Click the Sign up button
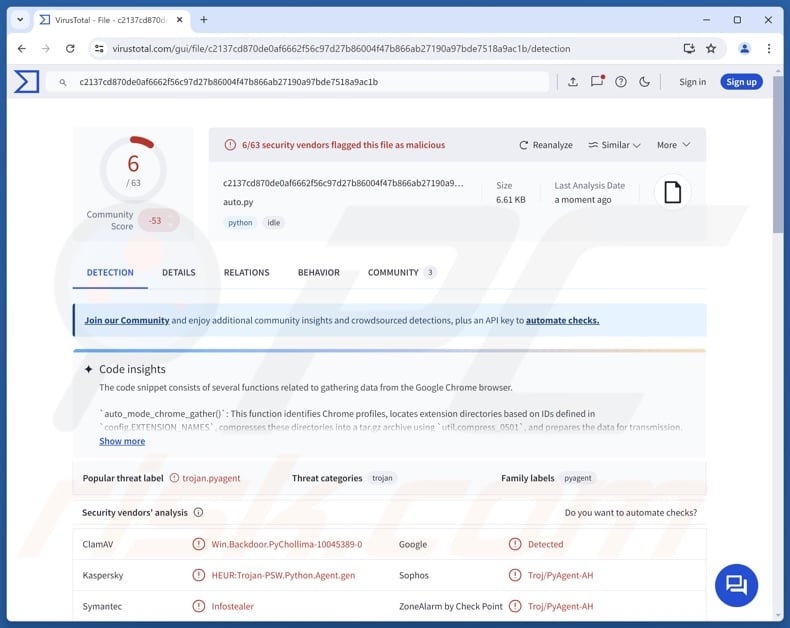Image resolution: width=790 pixels, height=628 pixels. coord(741,82)
